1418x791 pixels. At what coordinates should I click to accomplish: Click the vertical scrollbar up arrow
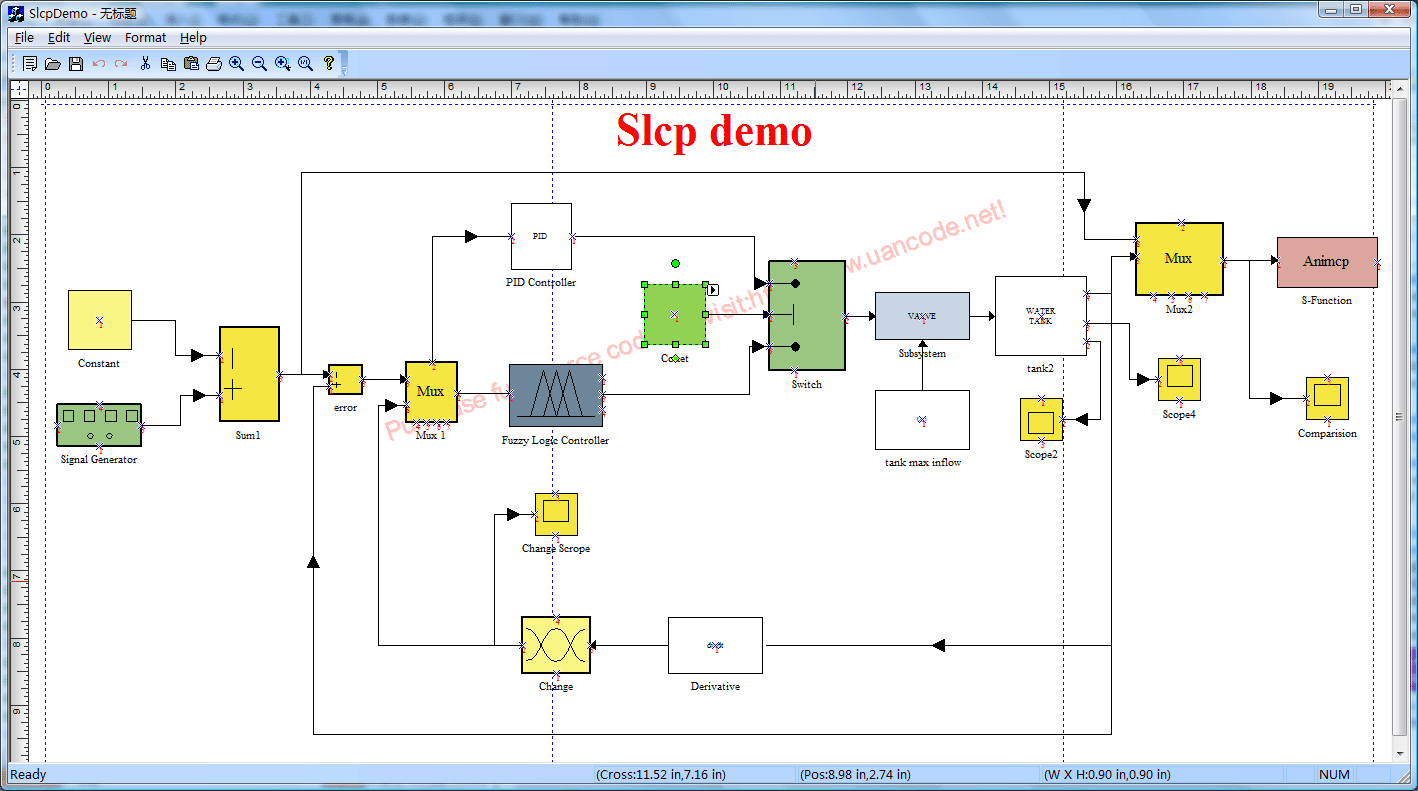click(1399, 88)
